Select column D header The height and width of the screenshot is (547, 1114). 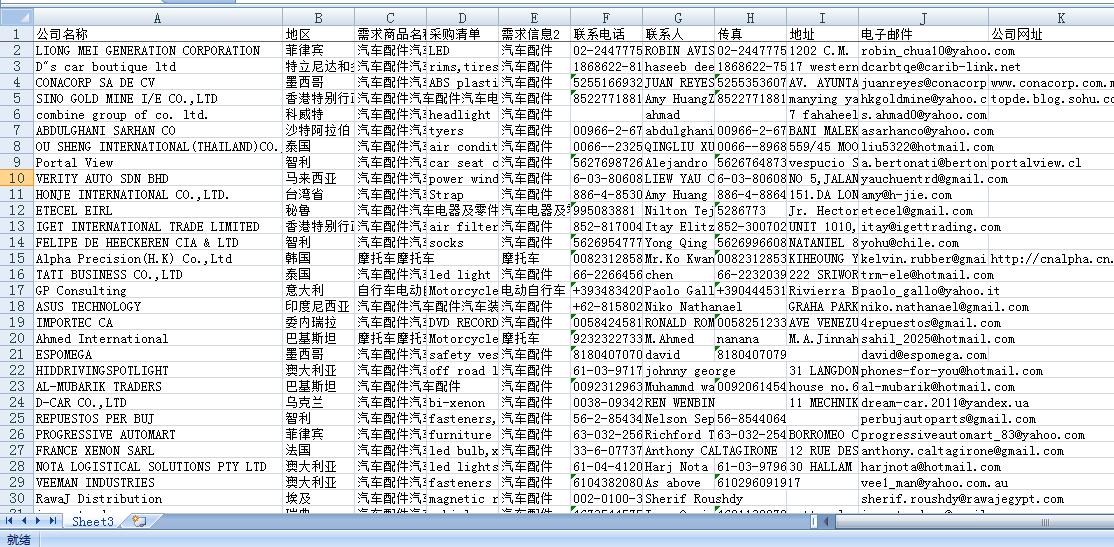463,18
